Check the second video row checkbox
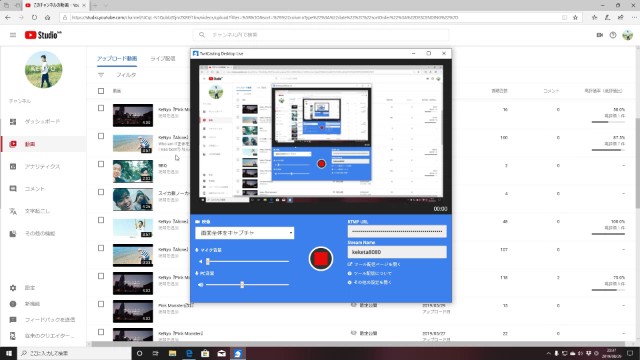Image resolution: width=640 pixels, height=360 pixels. point(101,136)
